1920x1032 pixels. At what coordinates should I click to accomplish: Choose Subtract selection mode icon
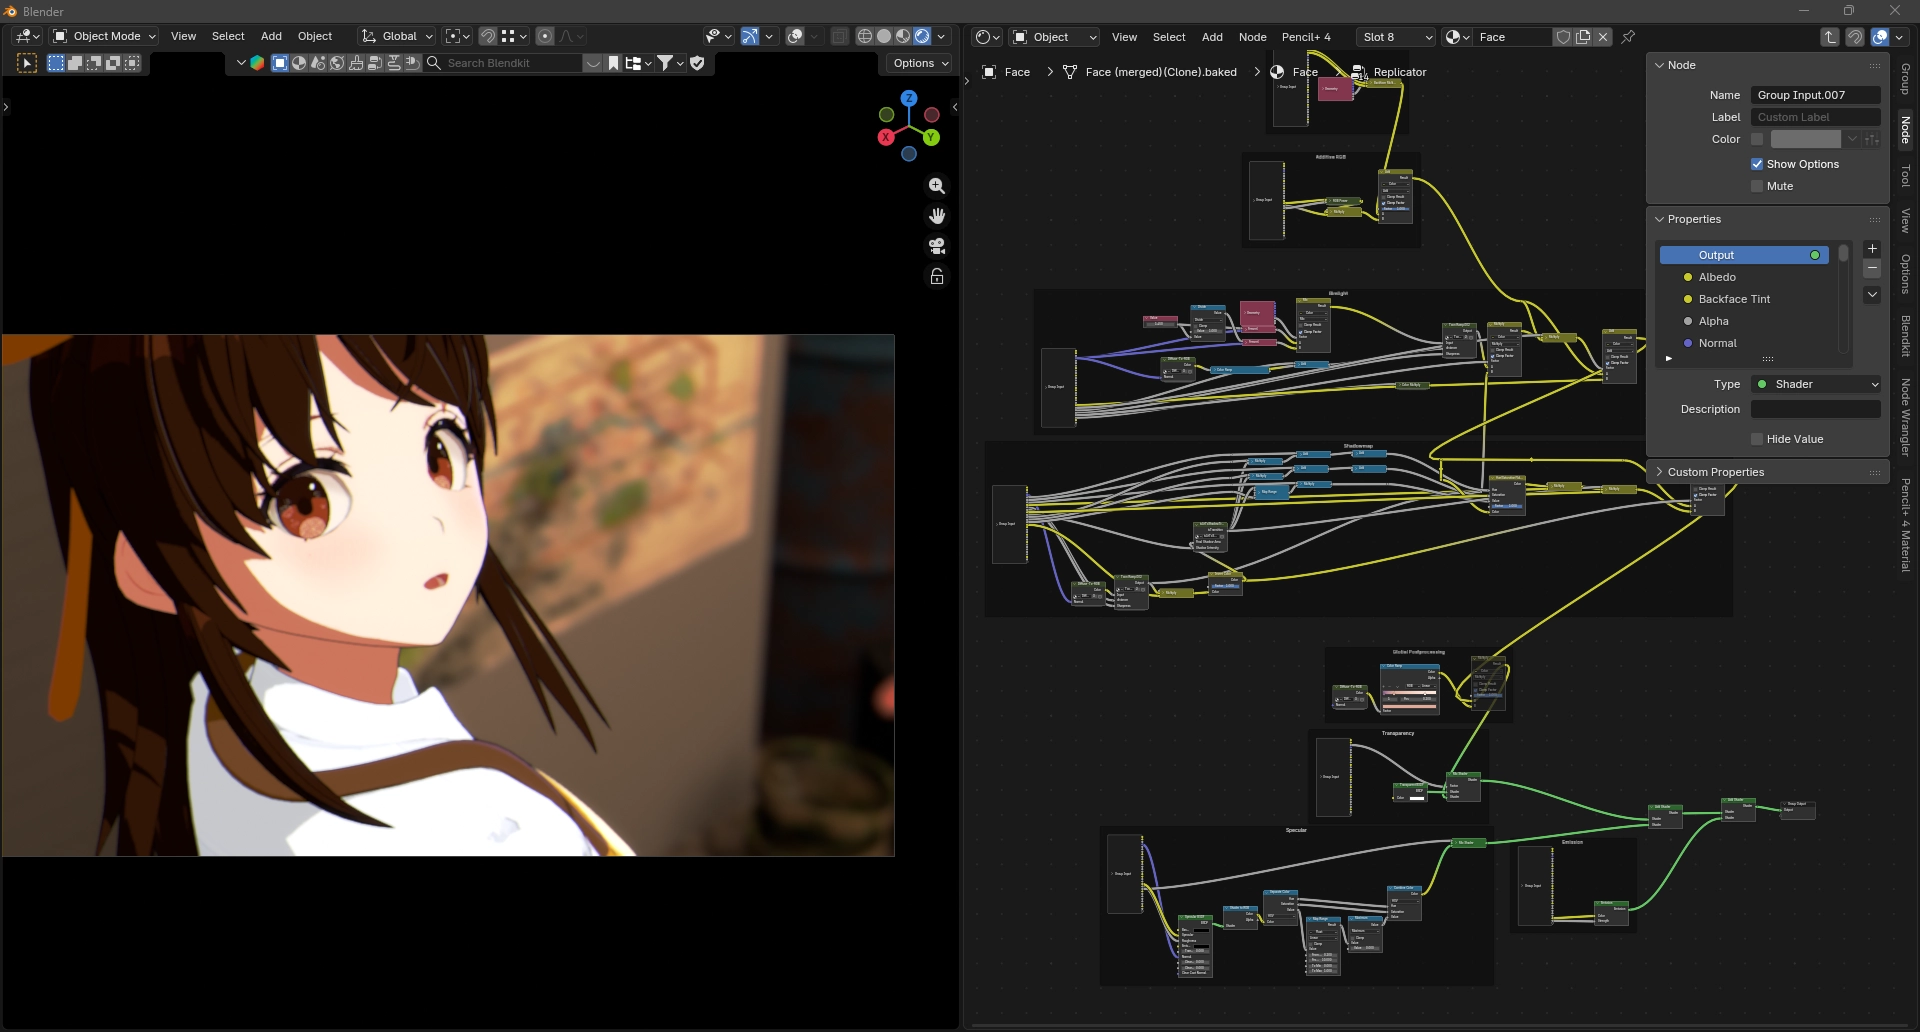pyautogui.click(x=94, y=63)
